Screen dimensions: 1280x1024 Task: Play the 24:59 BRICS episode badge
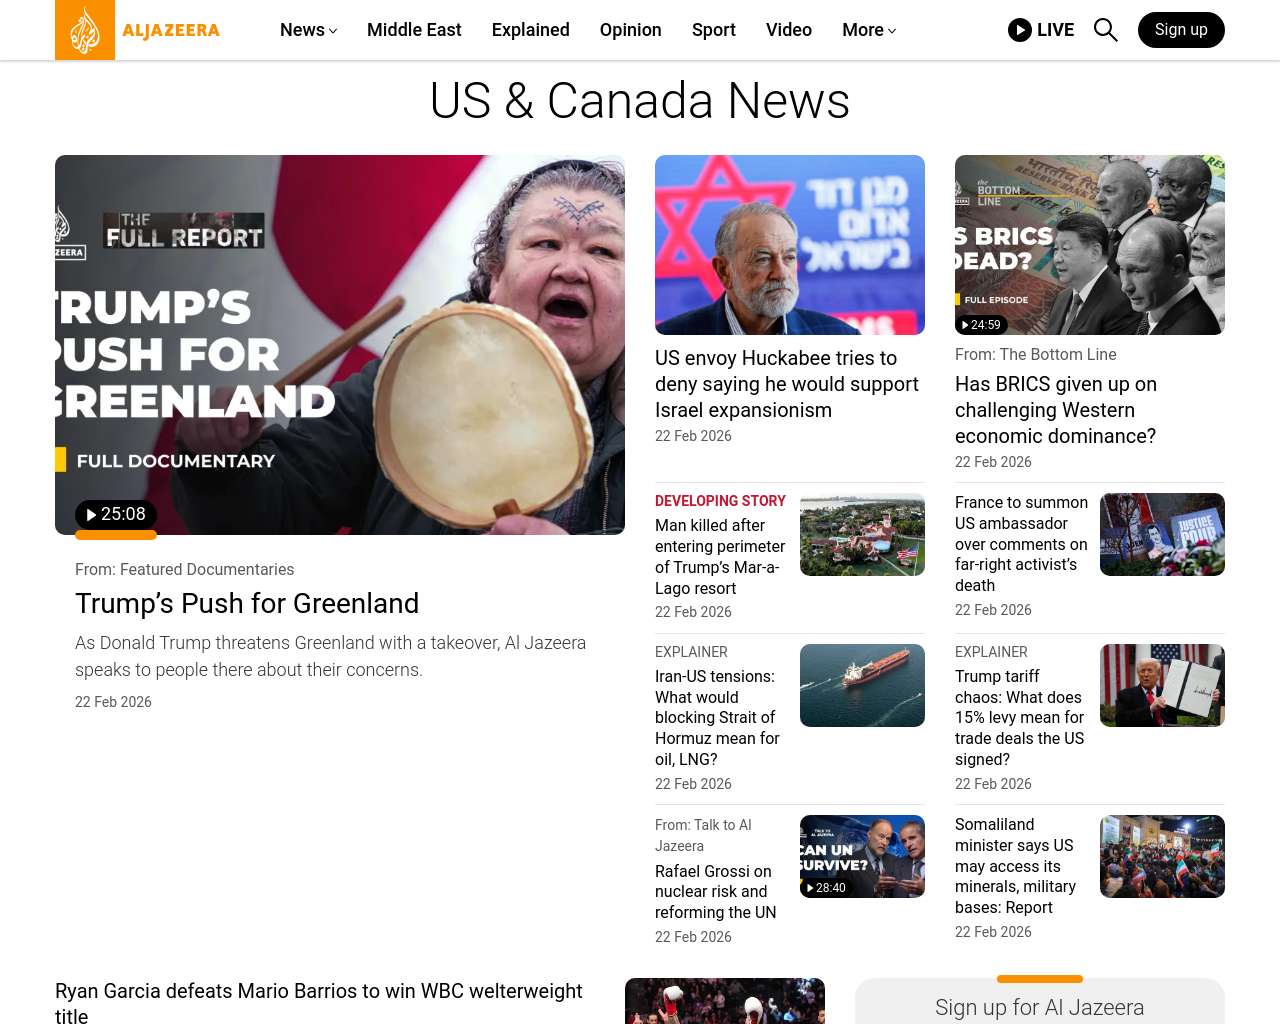pyautogui.click(x=981, y=325)
